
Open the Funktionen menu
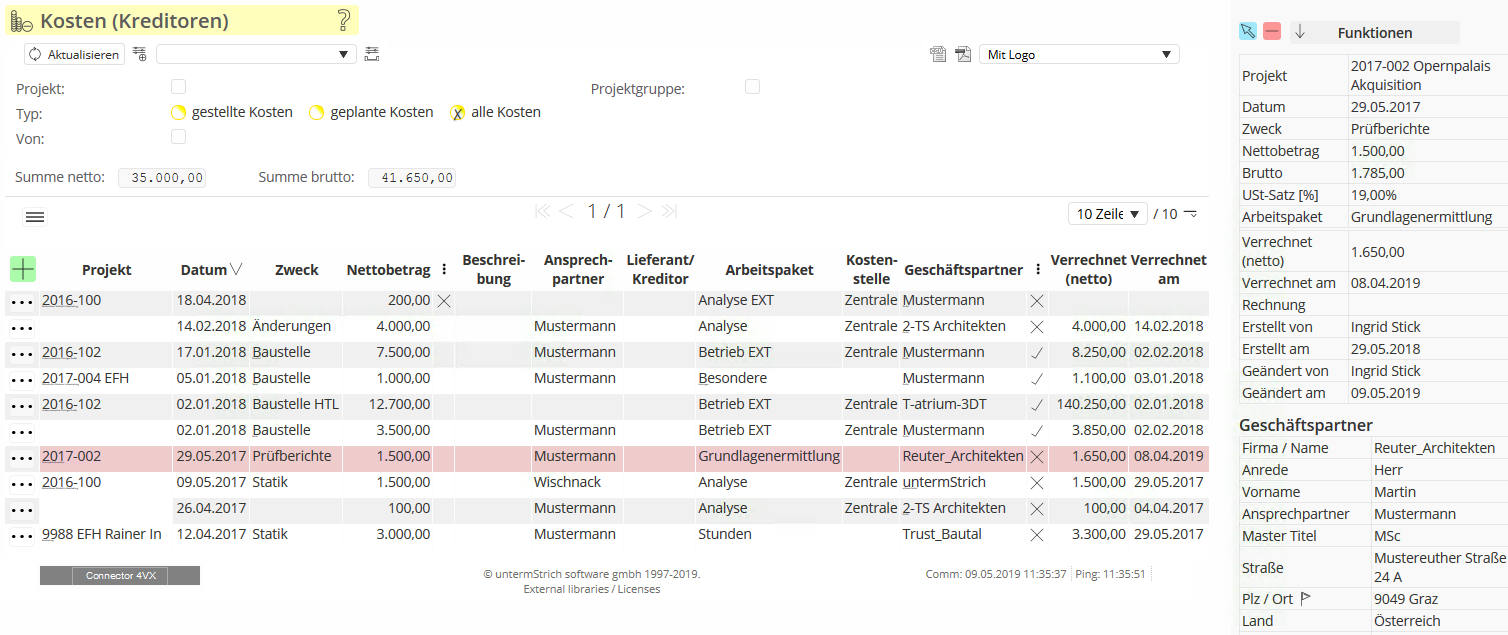click(1374, 33)
